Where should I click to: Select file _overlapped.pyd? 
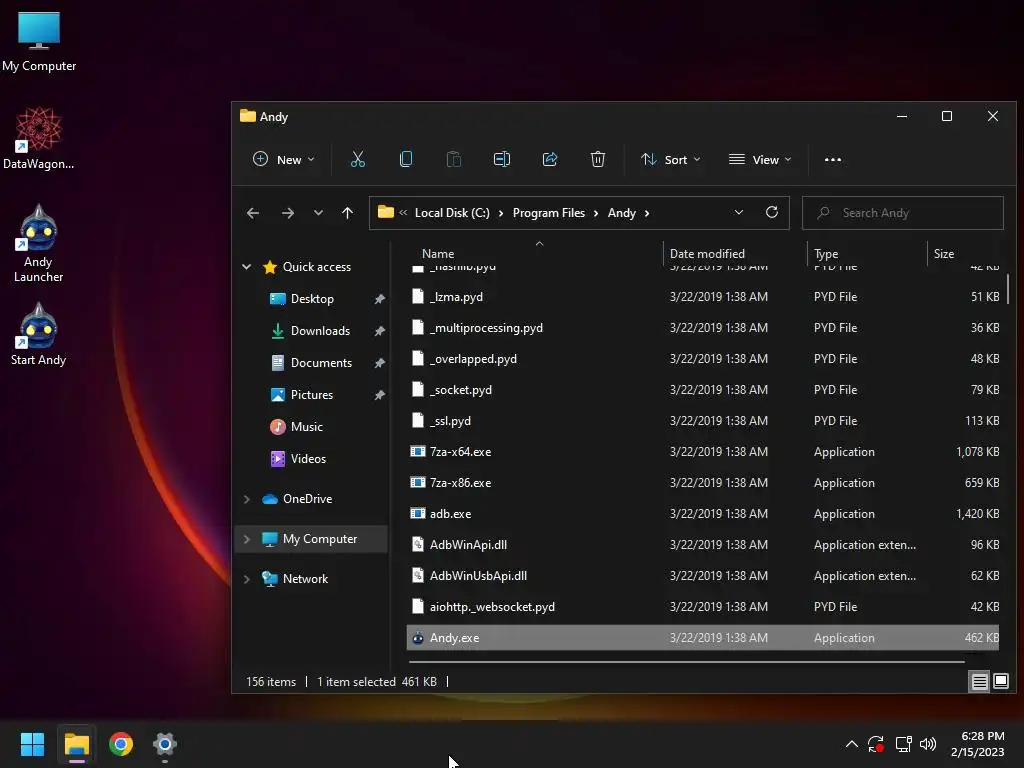coord(703,359)
